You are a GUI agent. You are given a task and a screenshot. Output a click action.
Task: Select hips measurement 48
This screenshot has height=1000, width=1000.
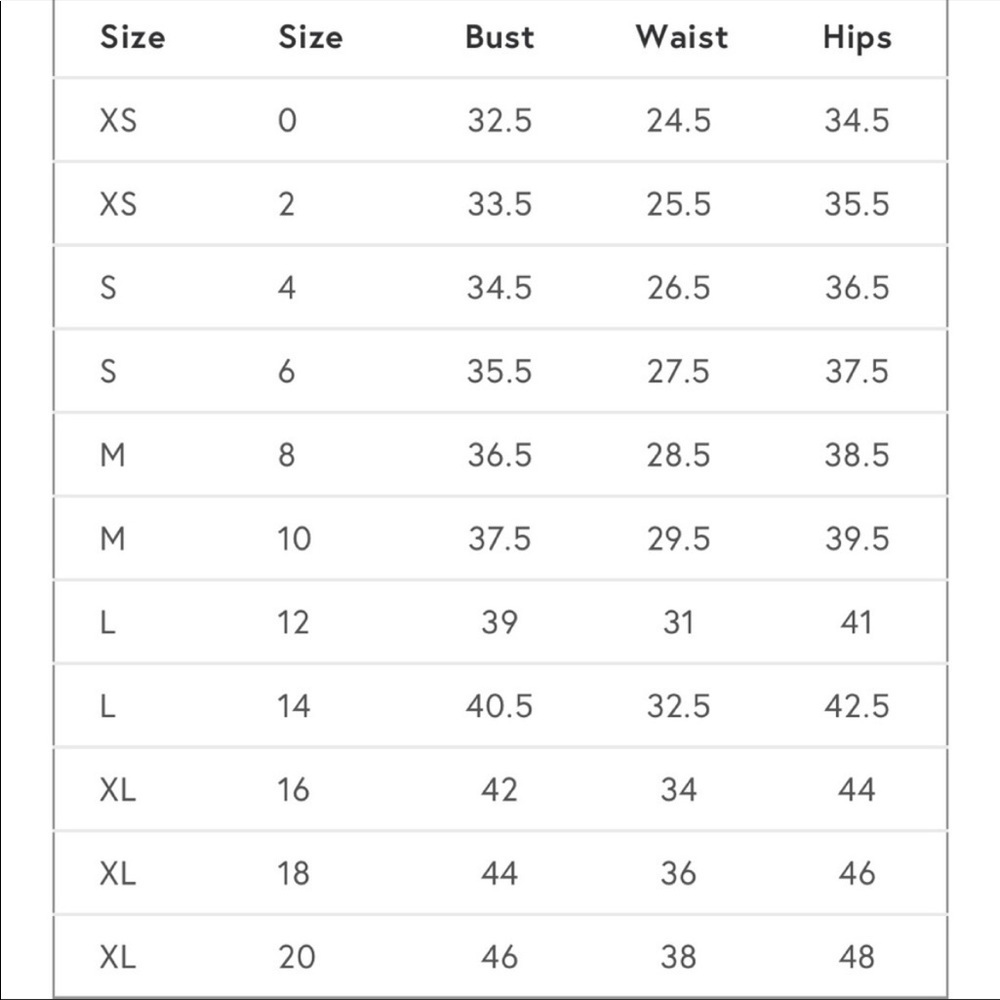click(x=857, y=957)
